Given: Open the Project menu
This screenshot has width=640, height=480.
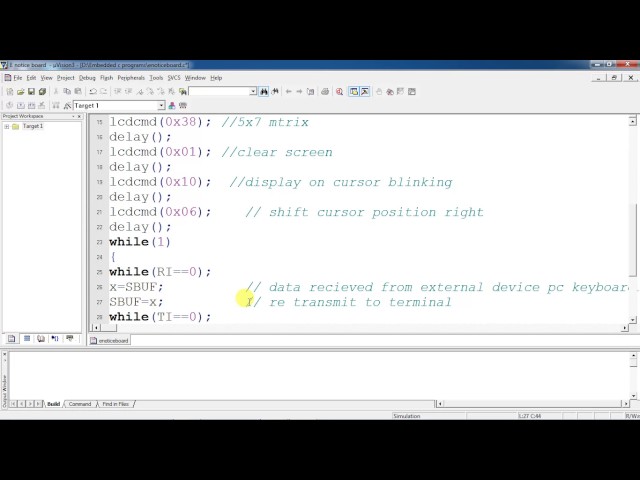Looking at the screenshot, I should 65,78.
